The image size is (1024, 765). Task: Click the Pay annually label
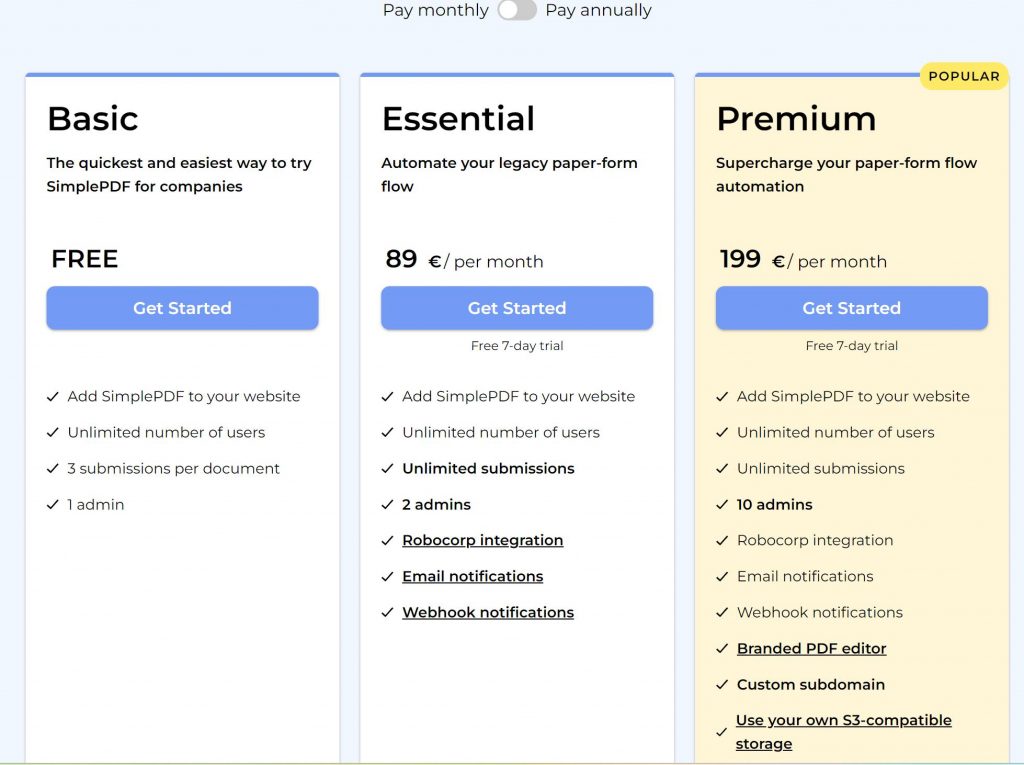click(598, 10)
